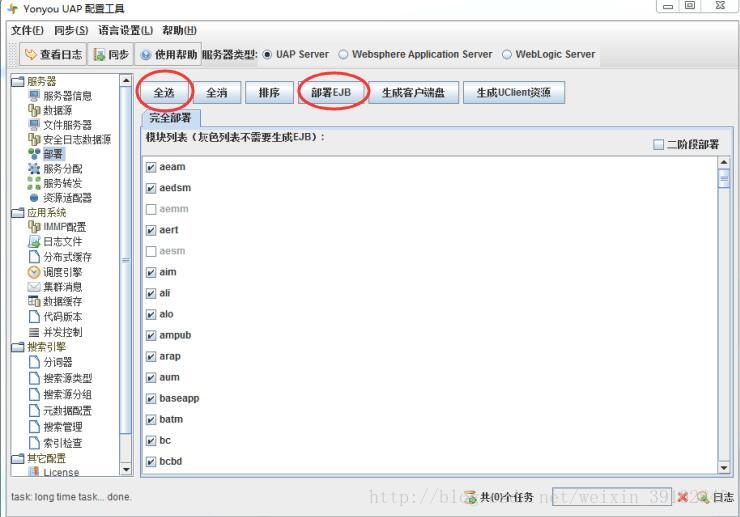This screenshot has height=517, width=740.
Task: Uncheck the baseapp module checkbox
Action: (151, 399)
